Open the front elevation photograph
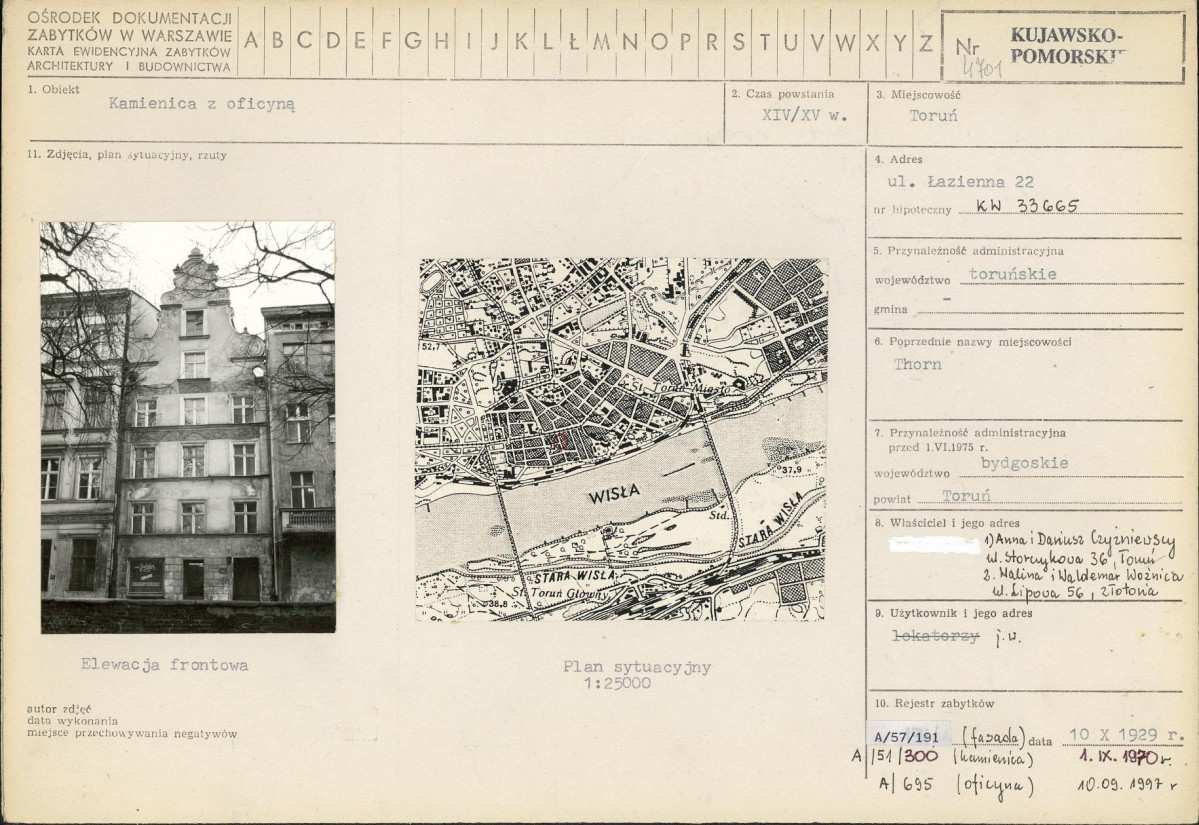 (x=187, y=426)
